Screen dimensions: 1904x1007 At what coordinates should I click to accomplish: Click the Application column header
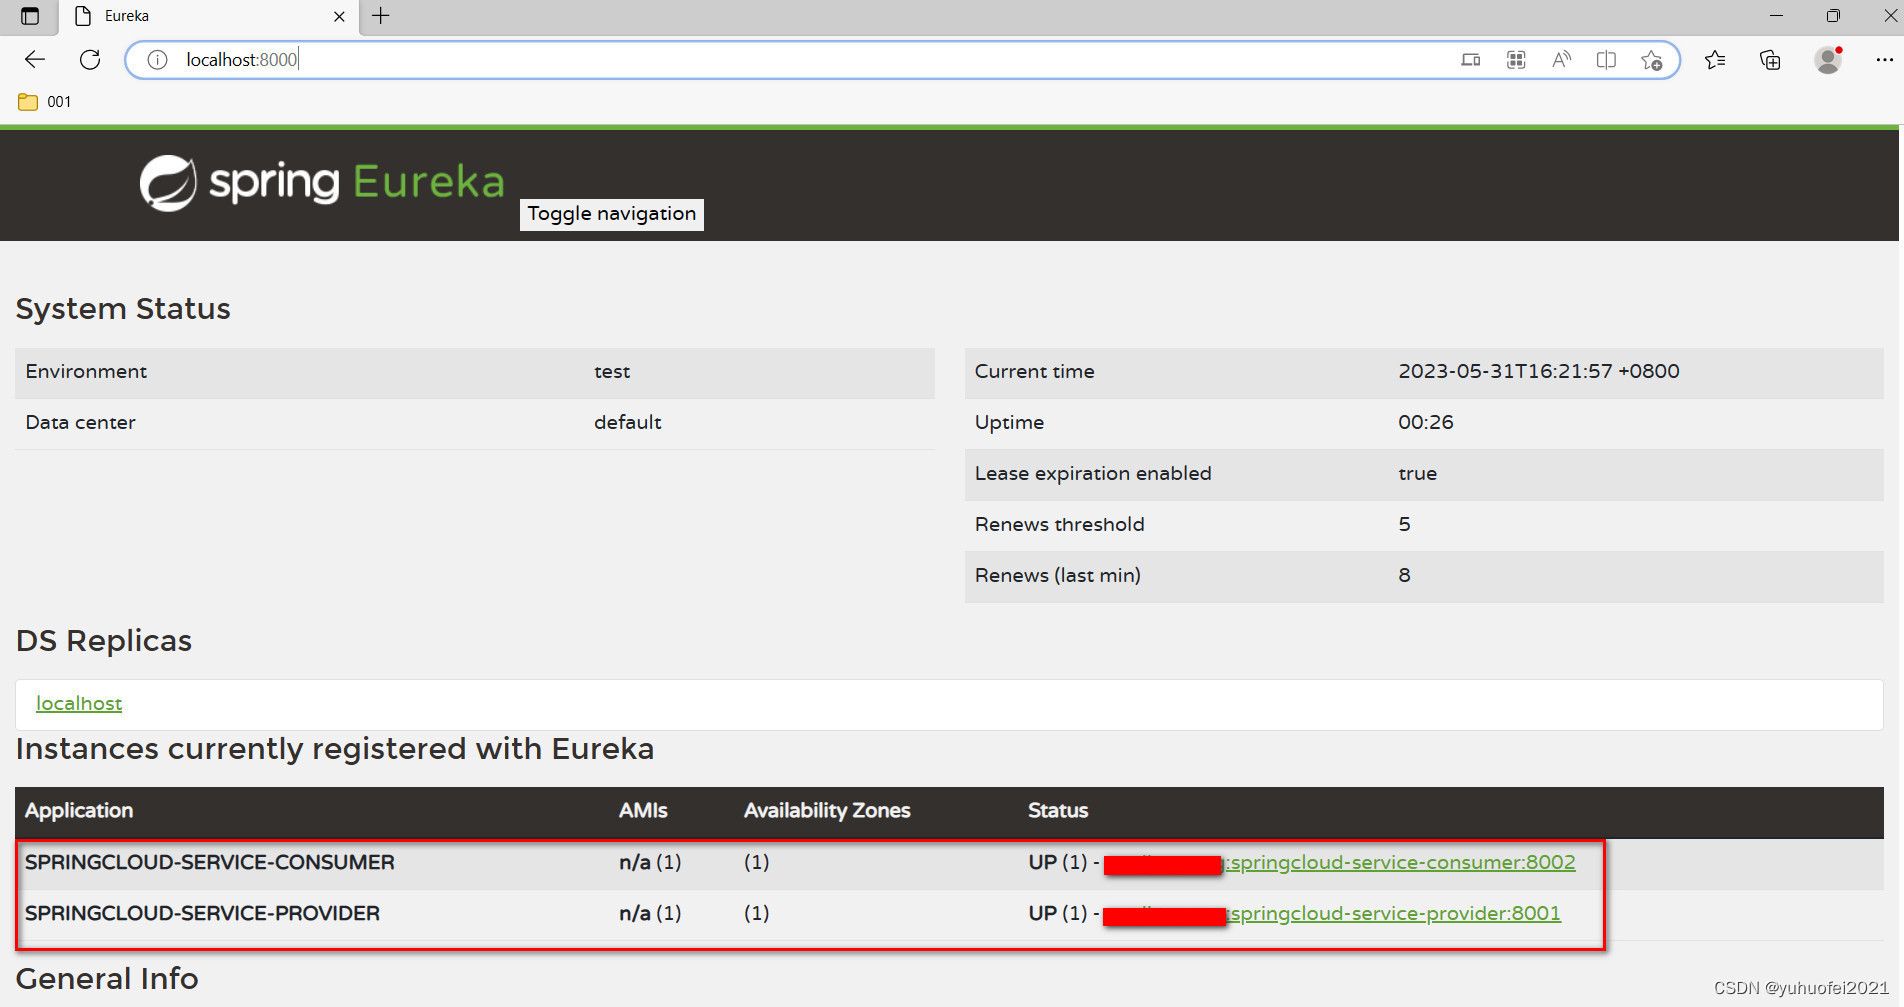click(x=79, y=810)
